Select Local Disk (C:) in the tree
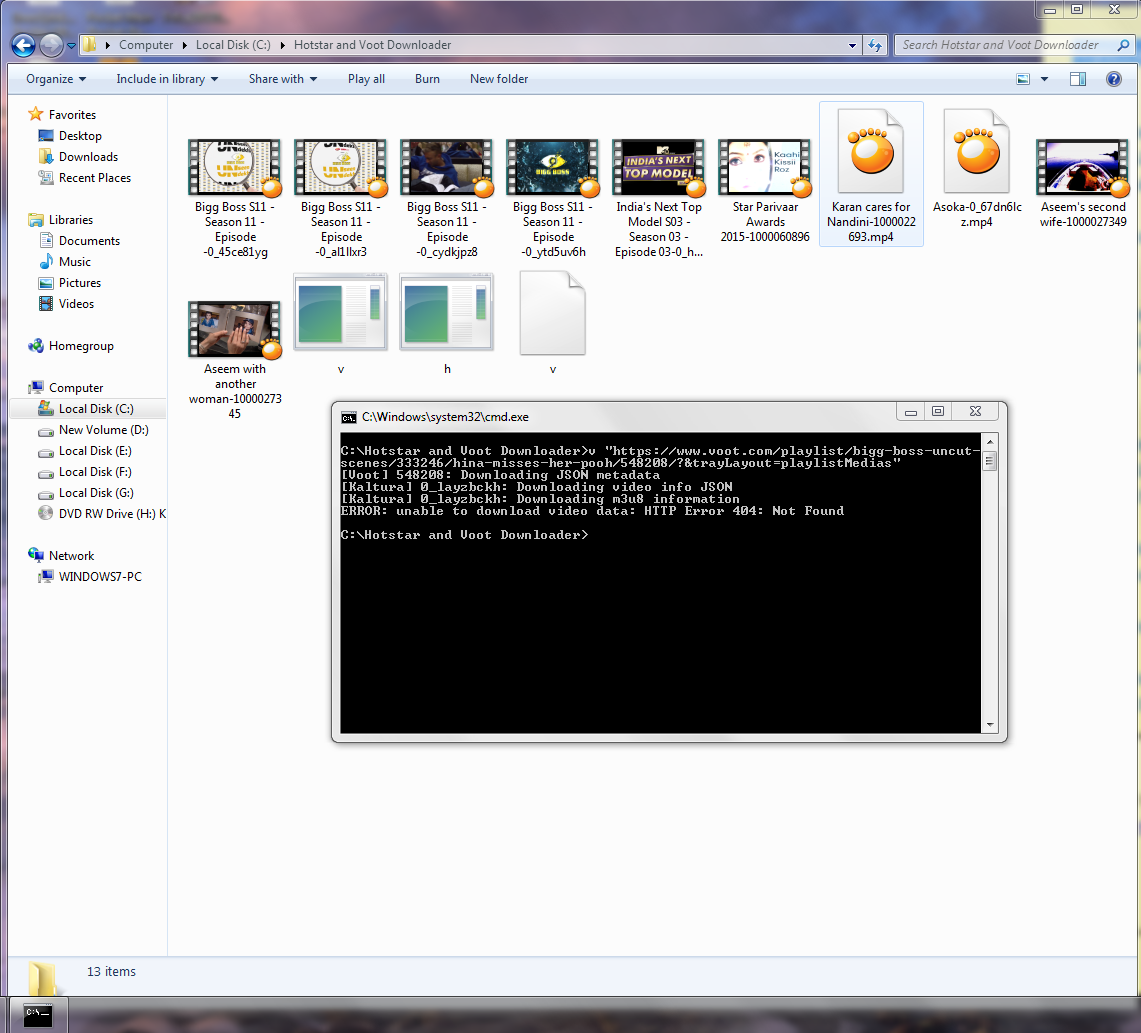This screenshot has height=1033, width=1141. pos(95,409)
